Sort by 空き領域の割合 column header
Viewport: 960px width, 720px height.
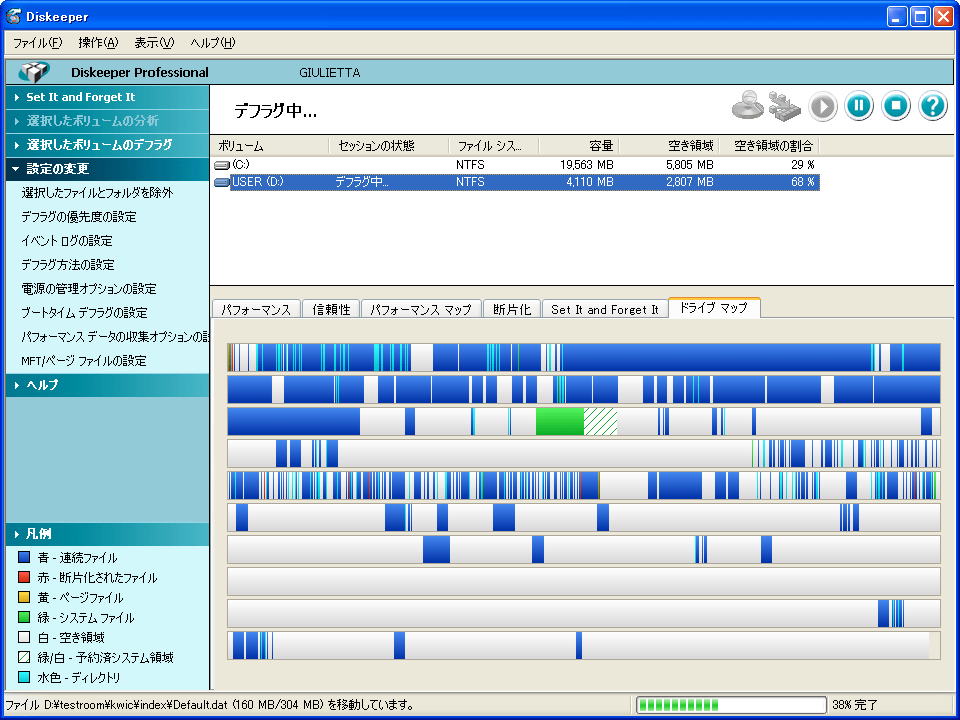[769, 146]
